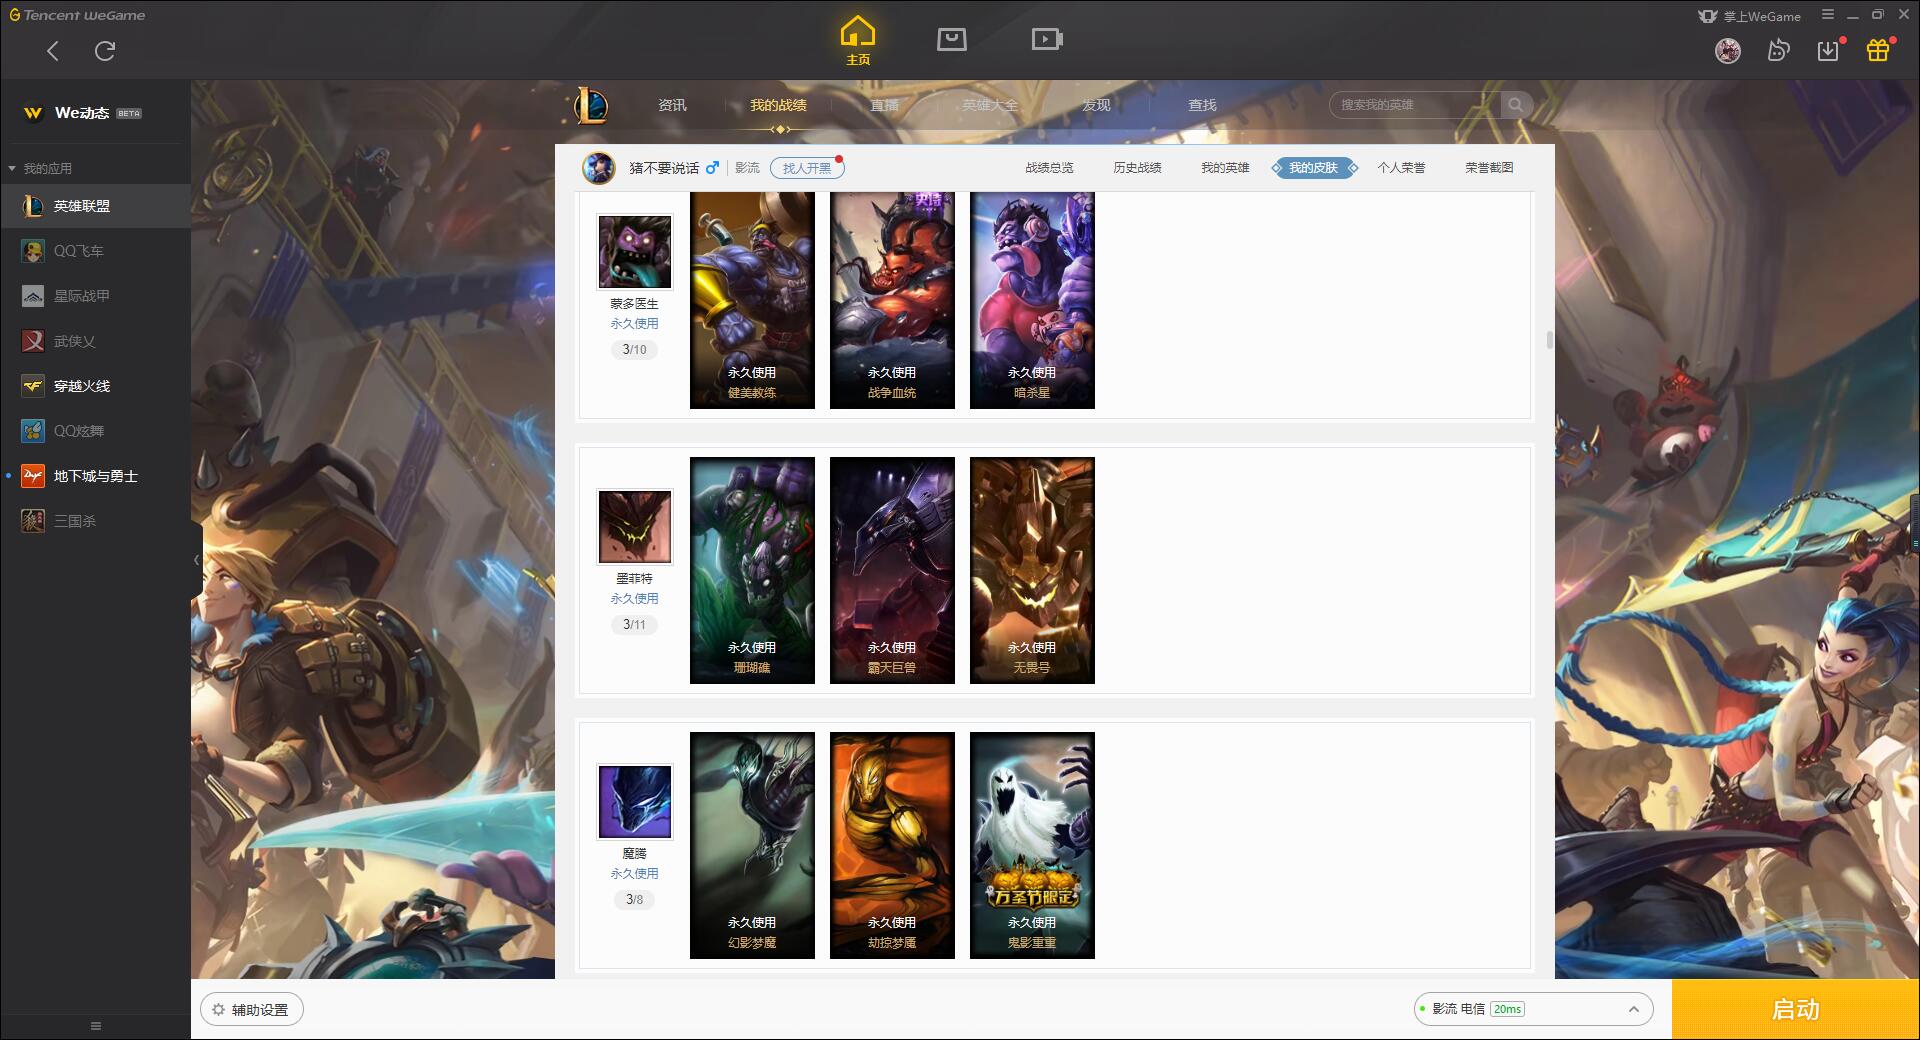Open 劫掠梦魇 skin card
Viewport: 1920px width, 1040px height.
pos(892,845)
